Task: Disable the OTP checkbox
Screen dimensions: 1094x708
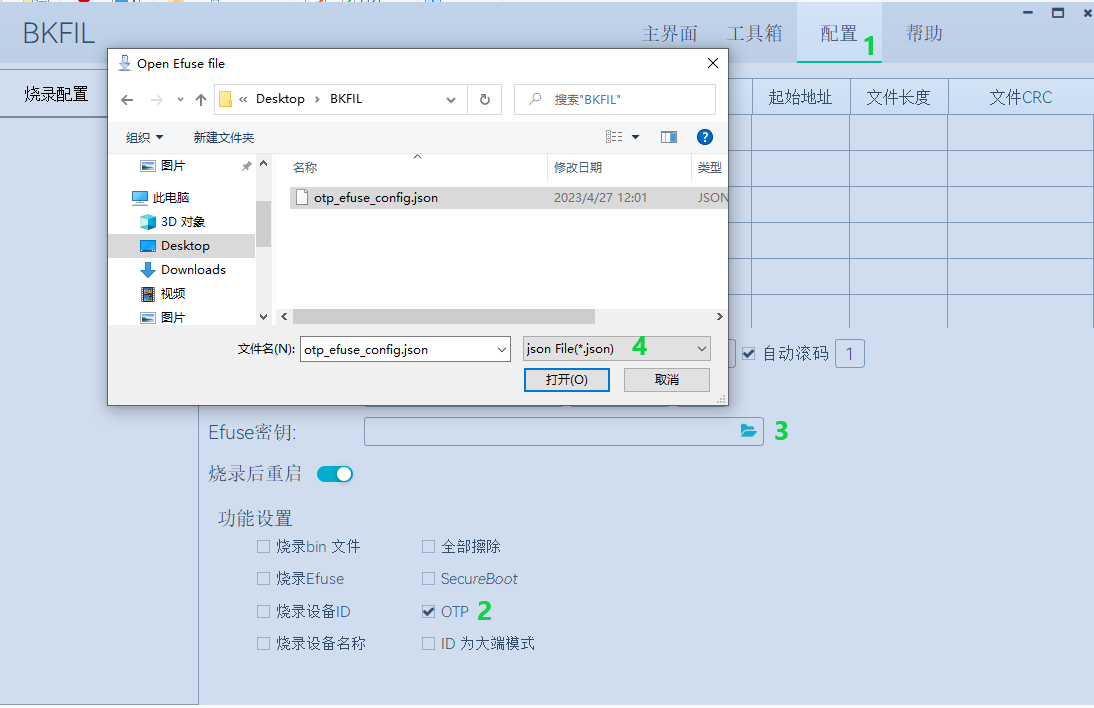Action: [x=428, y=611]
